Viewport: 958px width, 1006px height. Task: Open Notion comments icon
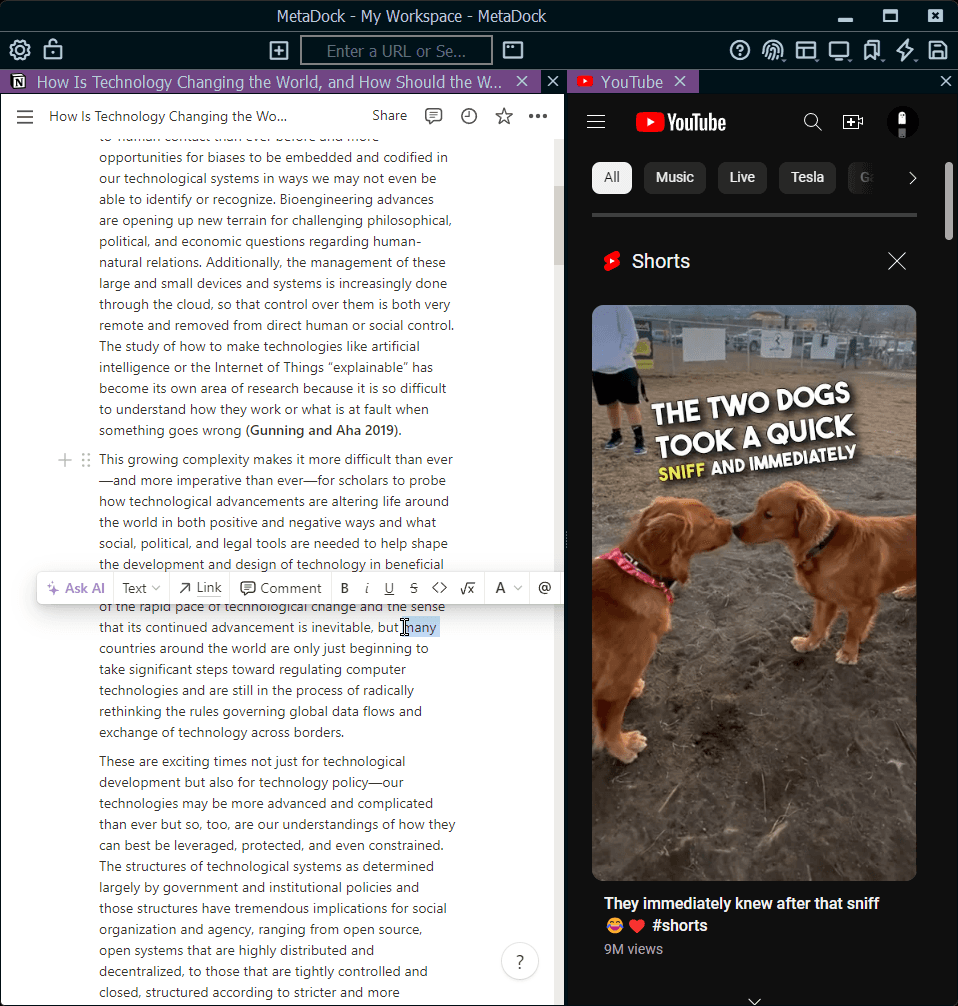[x=434, y=116]
